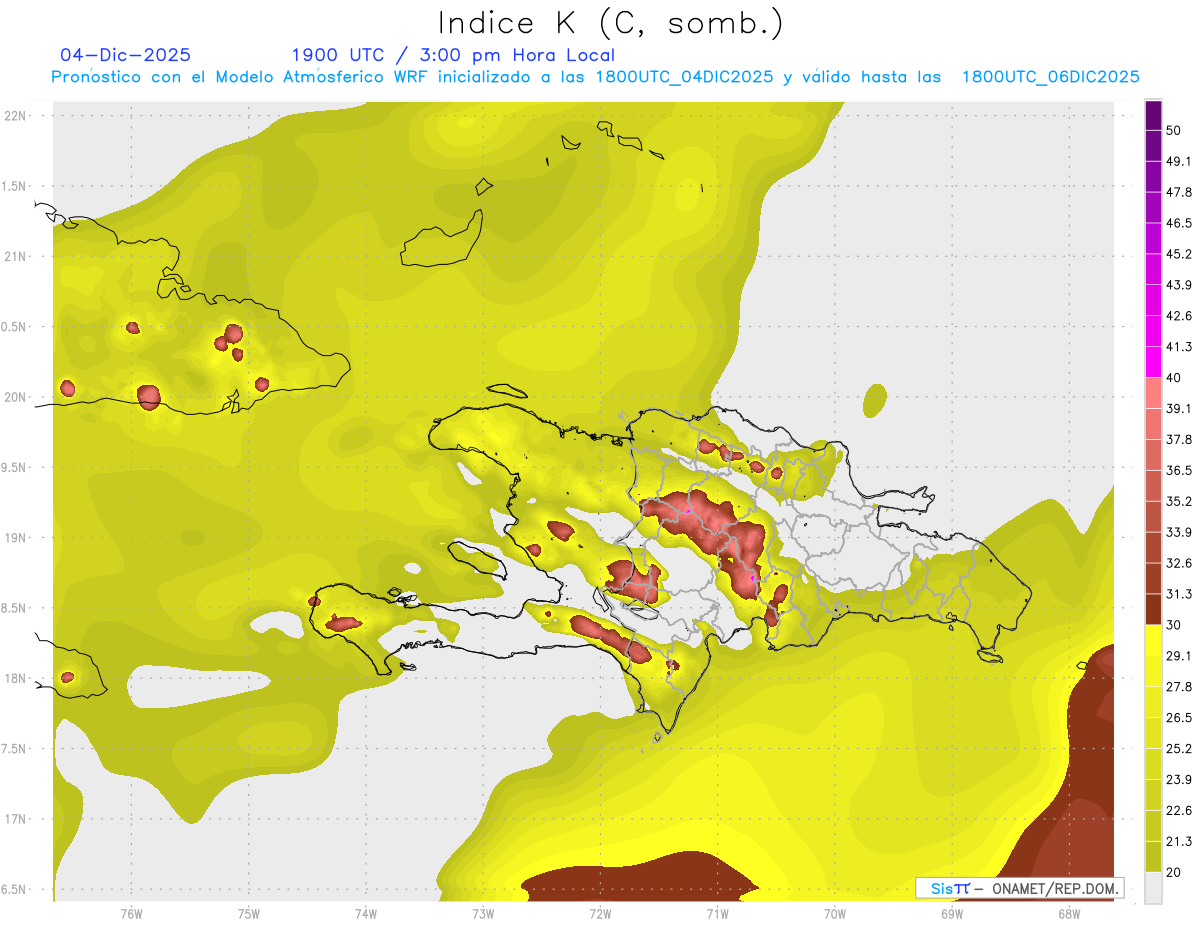Image resolution: width=1200 pixels, height=927 pixels.
Task: Click the latitude axis label '20N'
Action: pyautogui.click(x=15, y=397)
